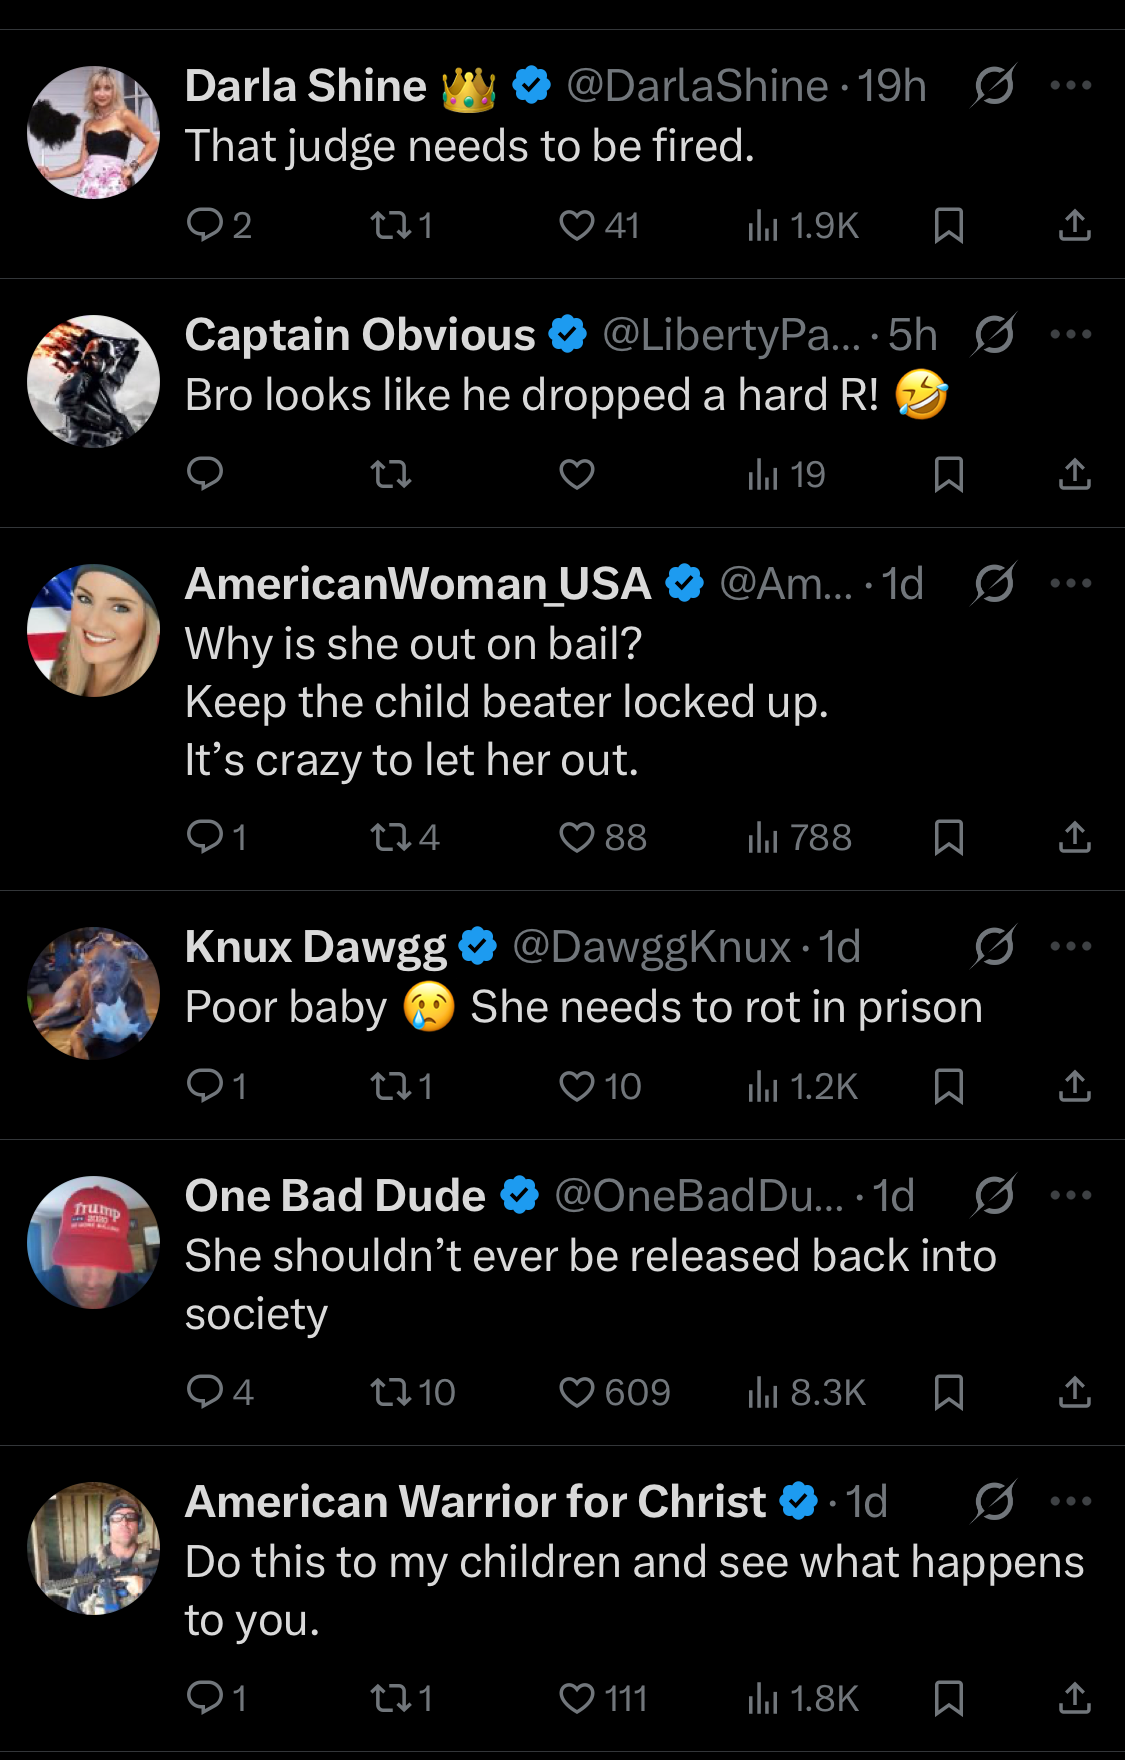Open Captain Obvious's profile name
Screen dimensions: 1125x1760
(360, 335)
